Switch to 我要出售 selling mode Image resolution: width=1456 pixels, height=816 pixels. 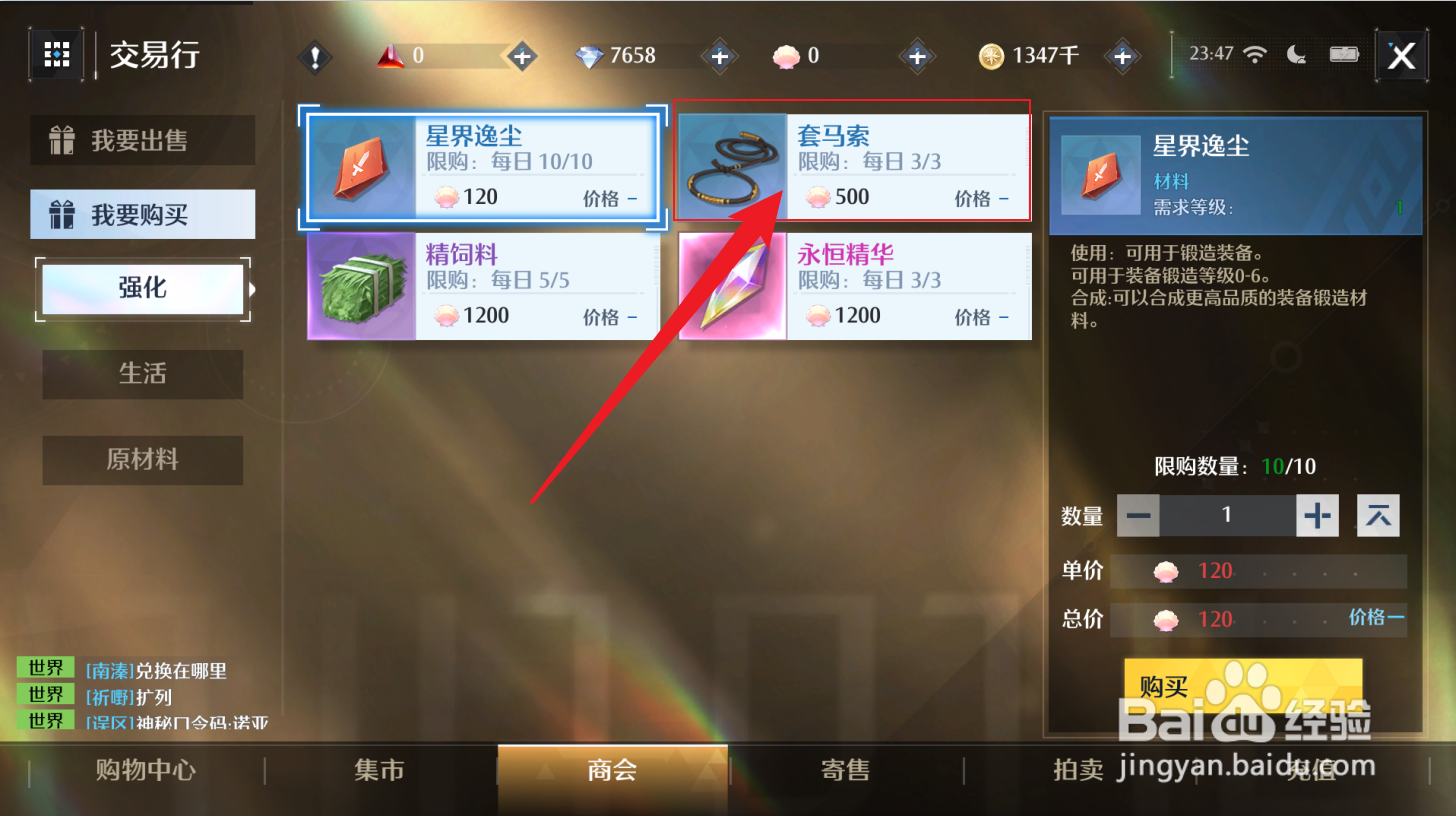(x=143, y=140)
